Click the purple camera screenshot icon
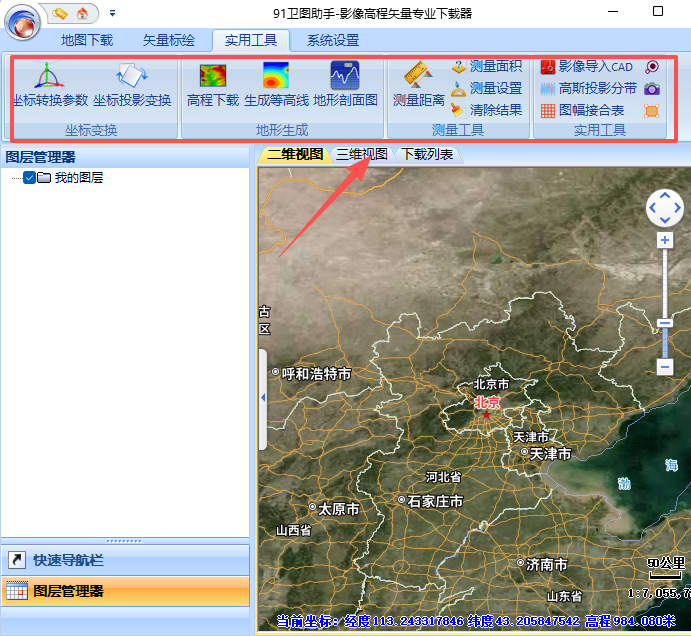The image size is (691, 636). coord(652,89)
